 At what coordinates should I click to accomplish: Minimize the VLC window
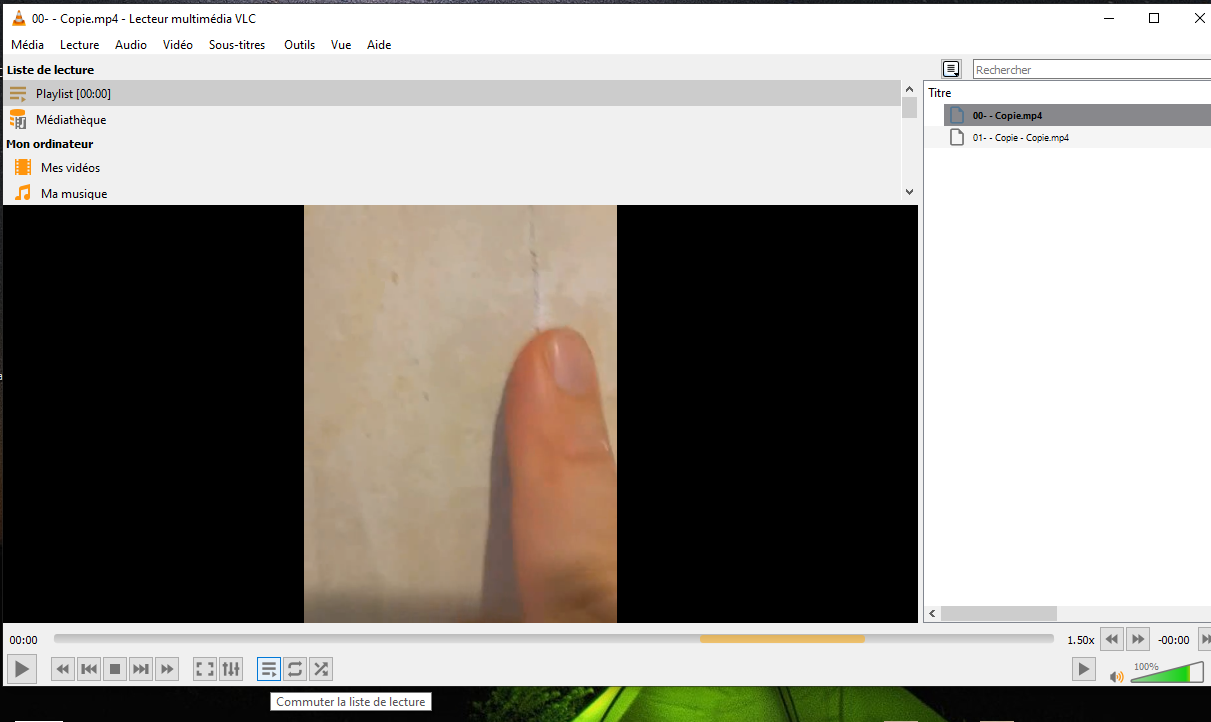[1108, 18]
